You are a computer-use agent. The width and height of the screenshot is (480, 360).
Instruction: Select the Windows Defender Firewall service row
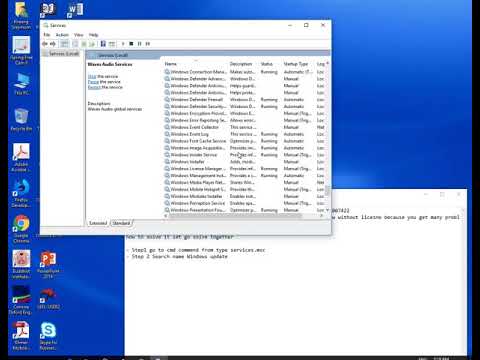point(244,100)
